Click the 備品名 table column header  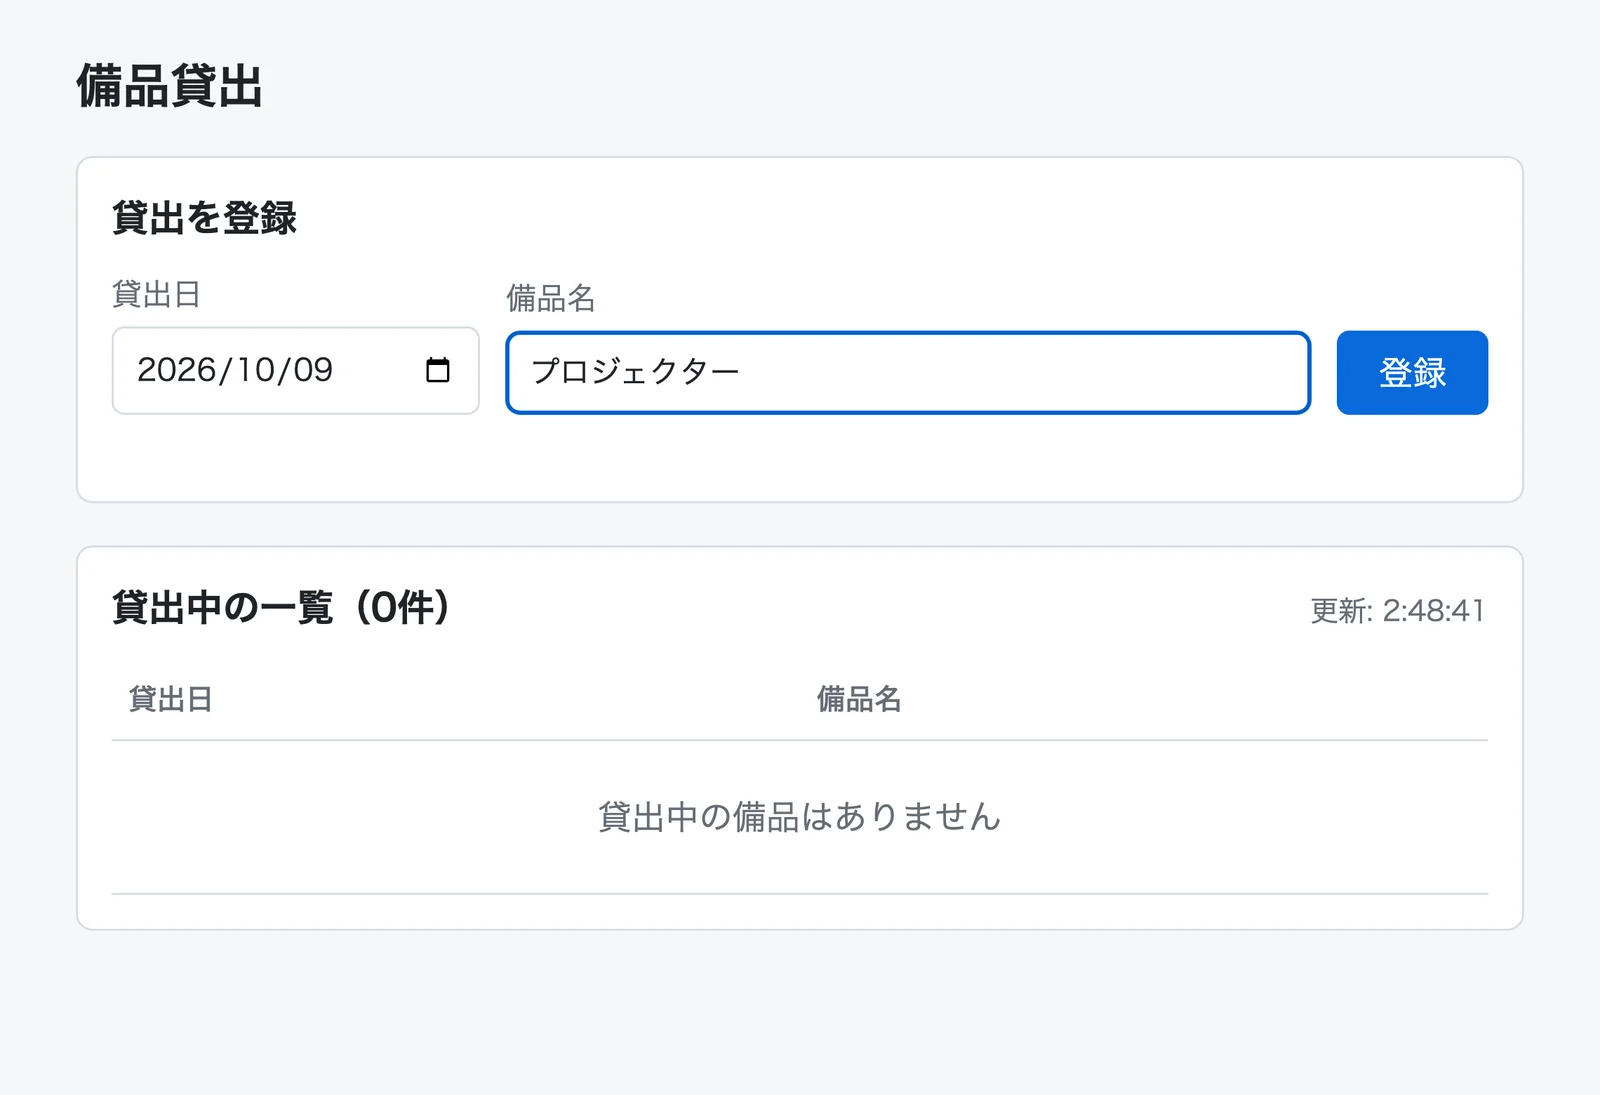click(859, 699)
